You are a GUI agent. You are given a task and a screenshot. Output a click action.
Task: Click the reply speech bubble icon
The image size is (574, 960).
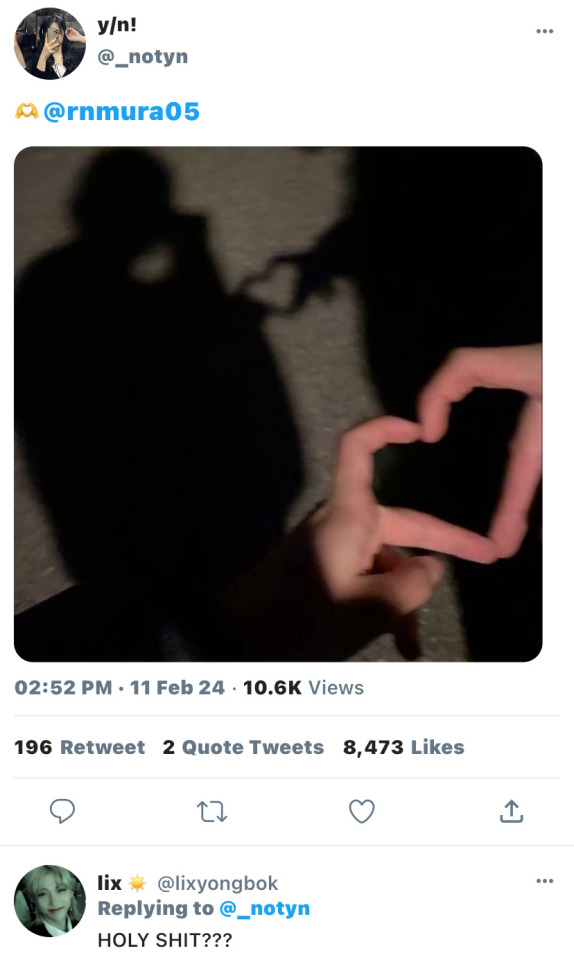pos(62,811)
